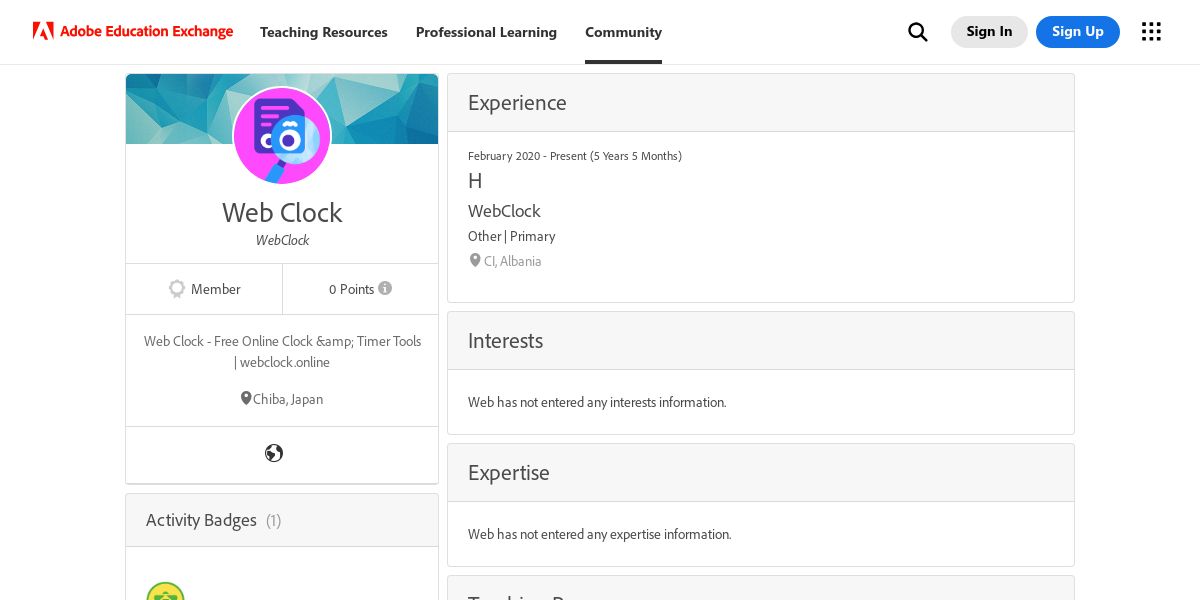Select the Community tab

click(x=623, y=32)
